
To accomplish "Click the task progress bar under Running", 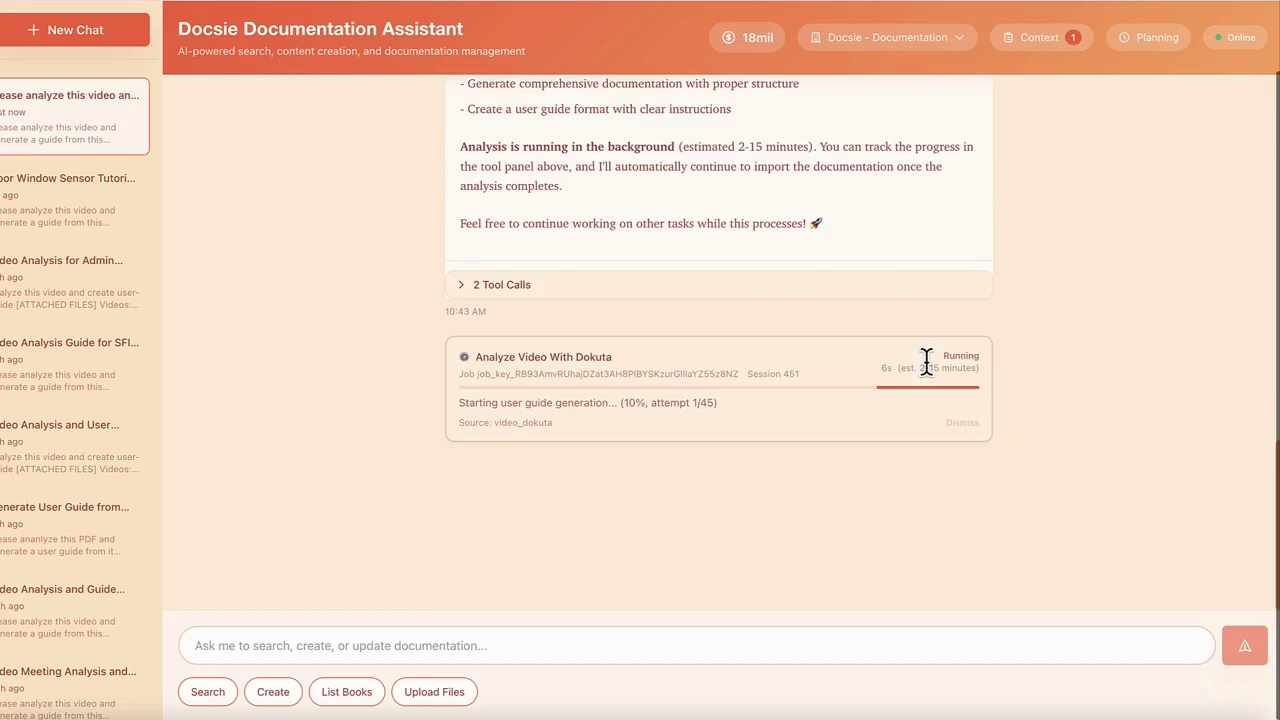I will (928, 387).
